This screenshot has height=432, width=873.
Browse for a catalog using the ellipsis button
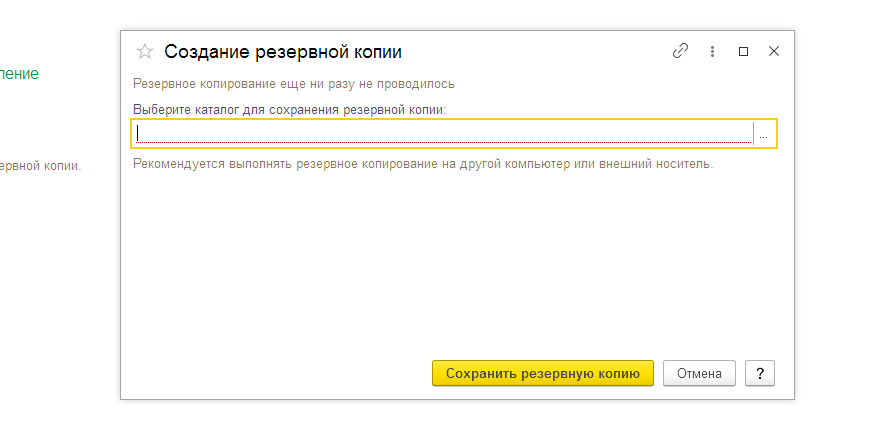[763, 134]
